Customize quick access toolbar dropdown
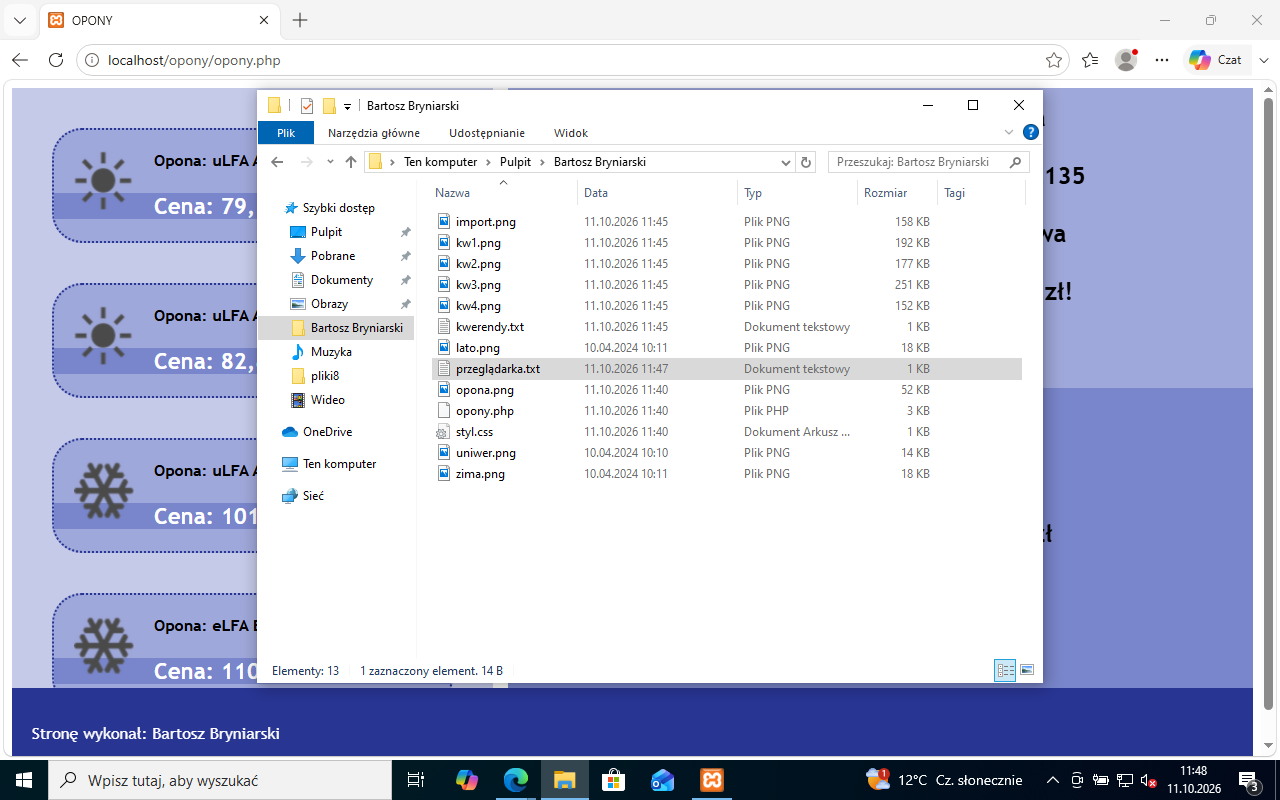1280x800 pixels. [x=347, y=106]
